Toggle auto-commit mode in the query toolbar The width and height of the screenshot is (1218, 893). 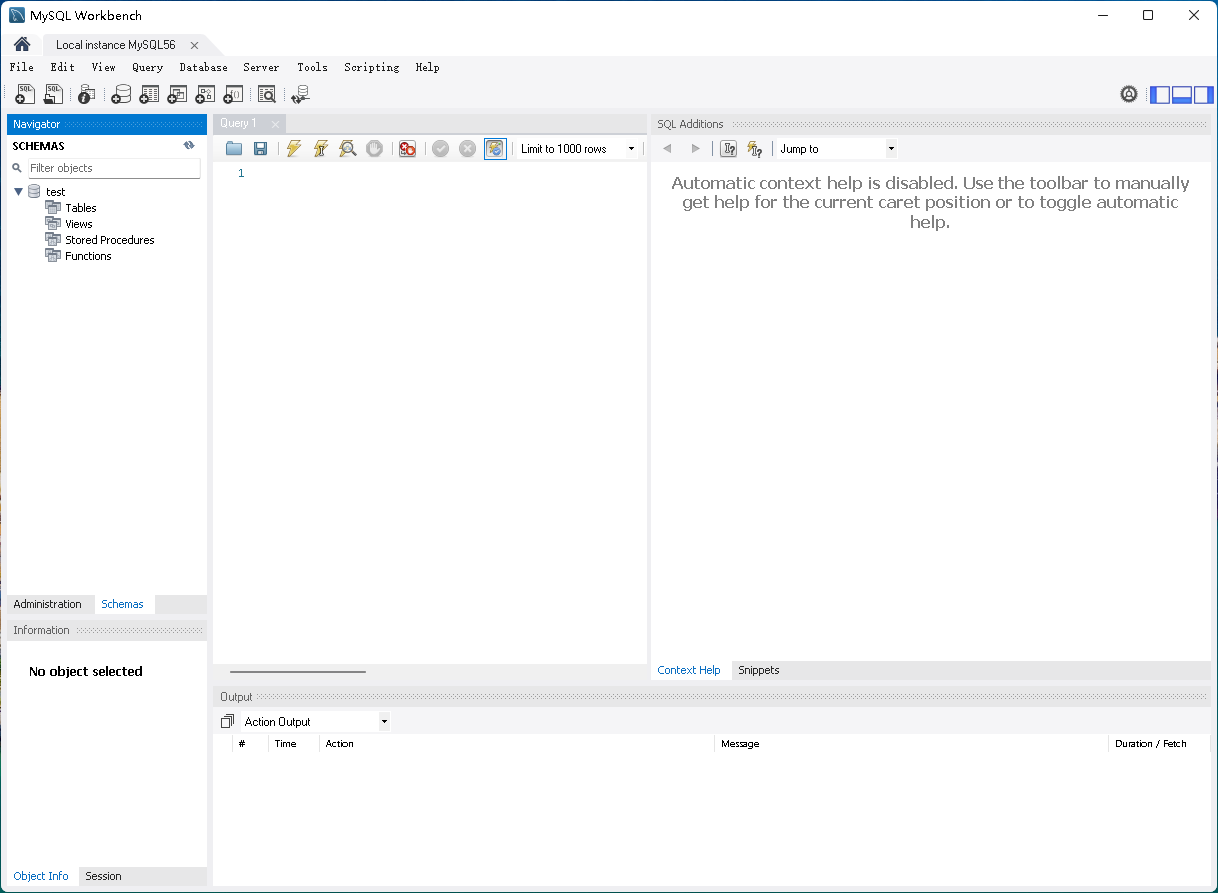click(495, 148)
